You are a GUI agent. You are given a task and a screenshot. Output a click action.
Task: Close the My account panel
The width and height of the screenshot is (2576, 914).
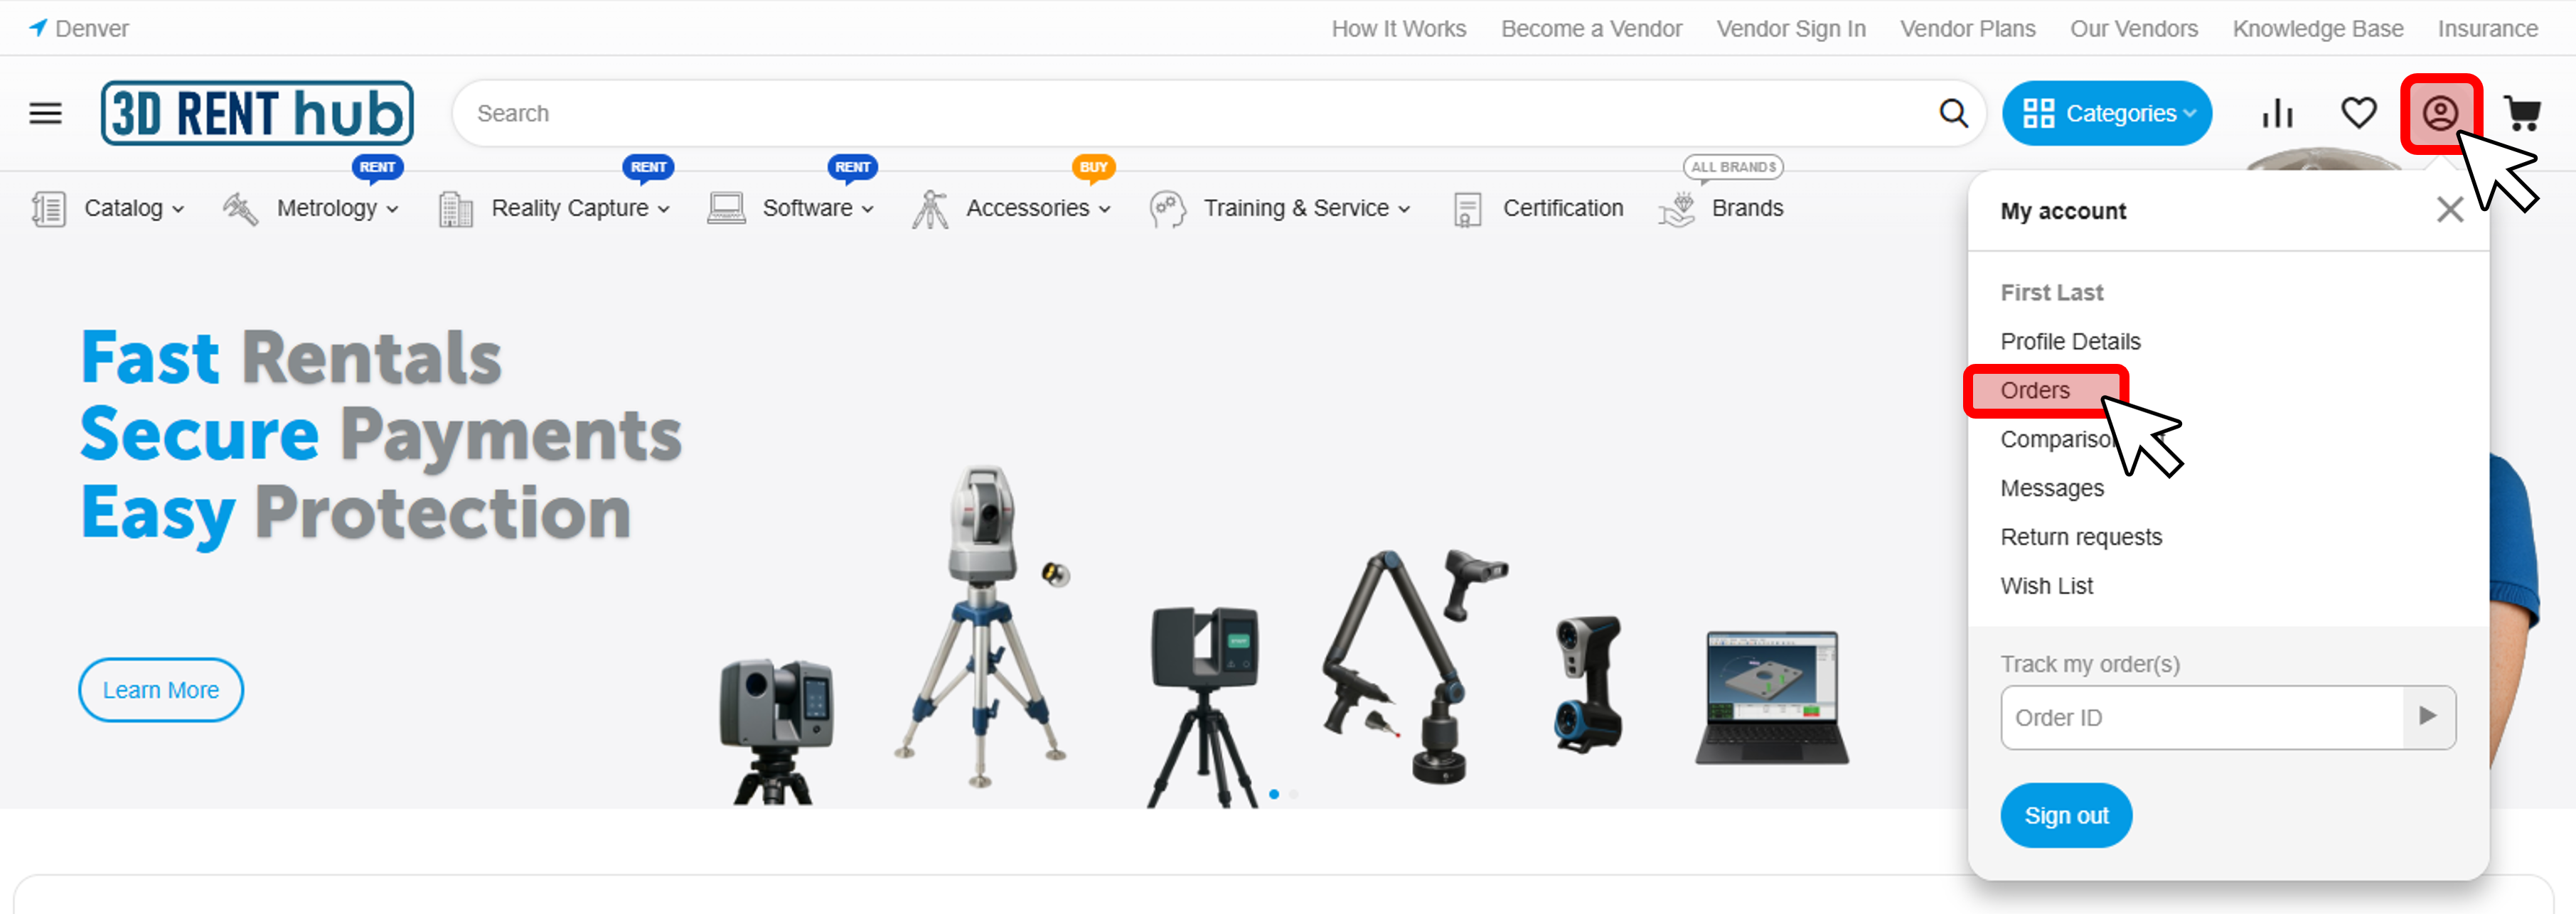pos(2449,210)
